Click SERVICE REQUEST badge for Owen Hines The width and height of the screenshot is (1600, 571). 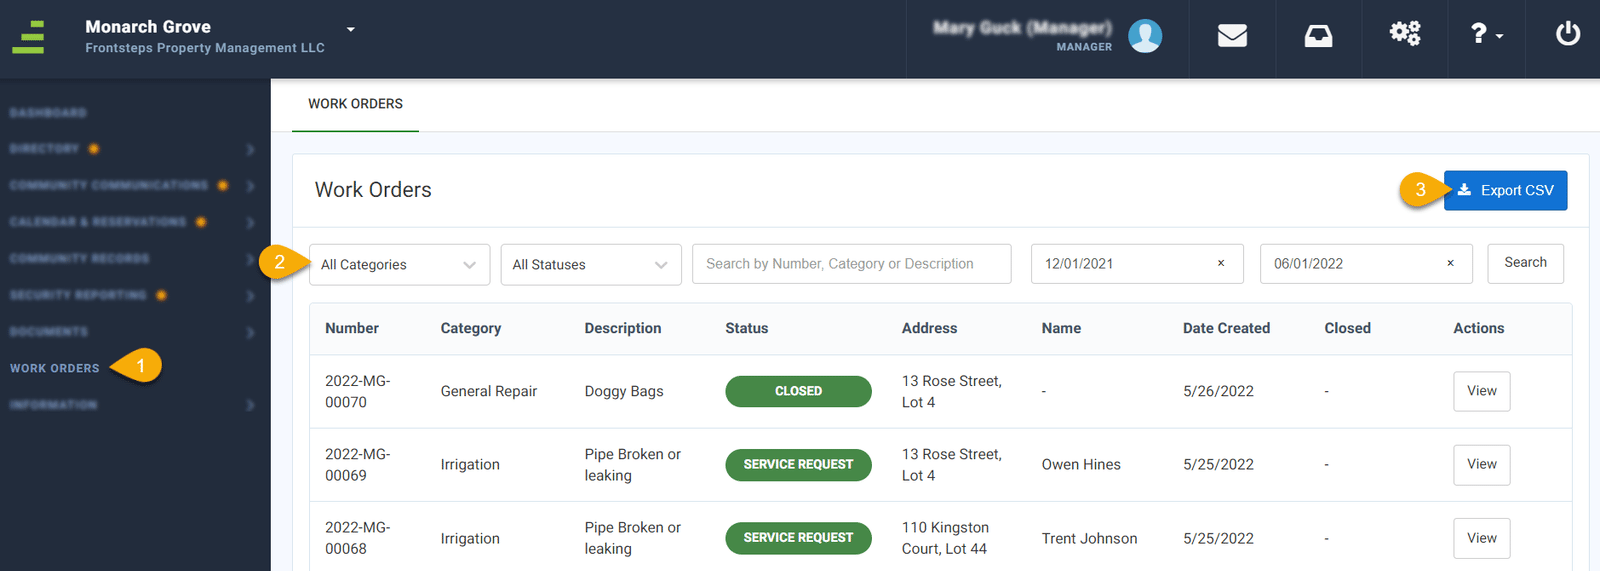point(798,465)
